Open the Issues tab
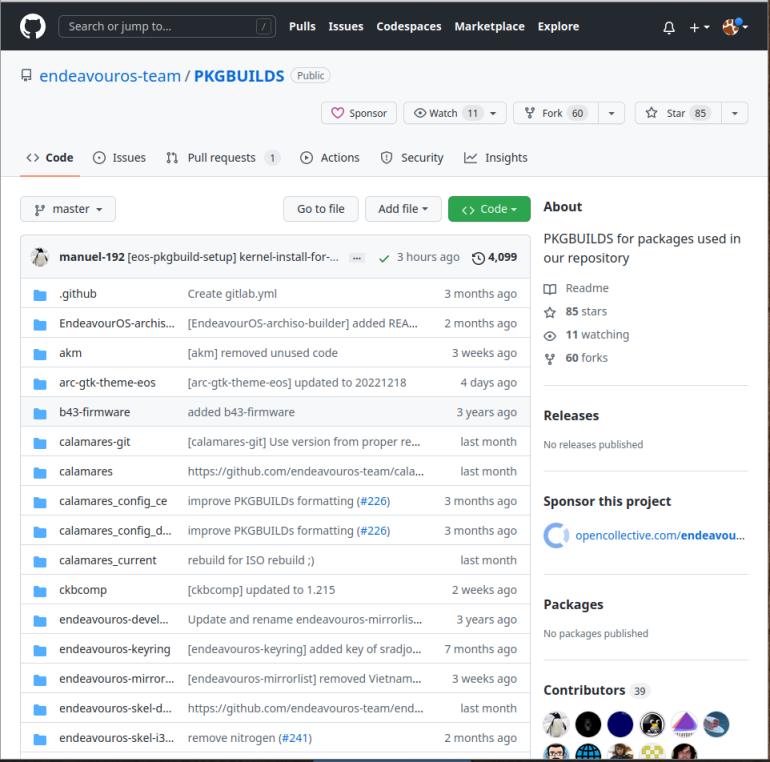This screenshot has width=770, height=762. [119, 158]
